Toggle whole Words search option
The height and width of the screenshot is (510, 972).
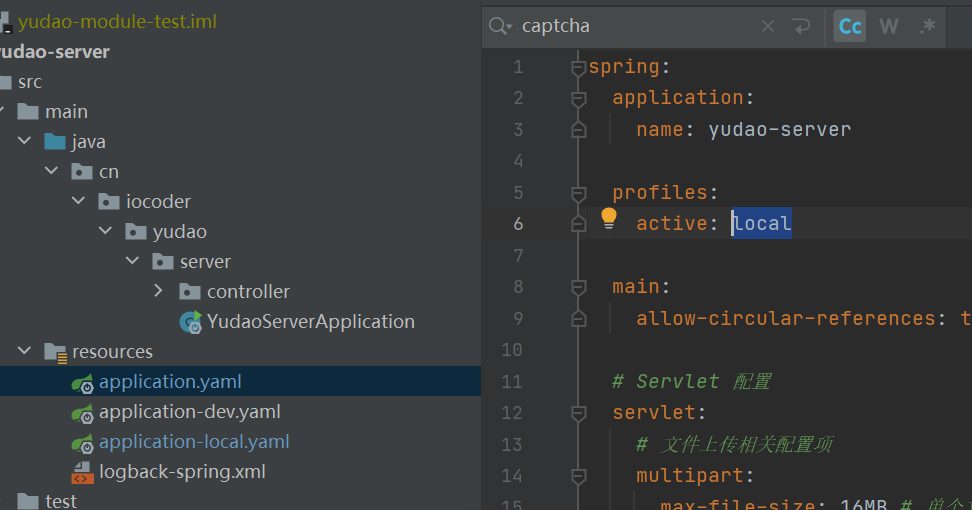[x=889, y=26]
